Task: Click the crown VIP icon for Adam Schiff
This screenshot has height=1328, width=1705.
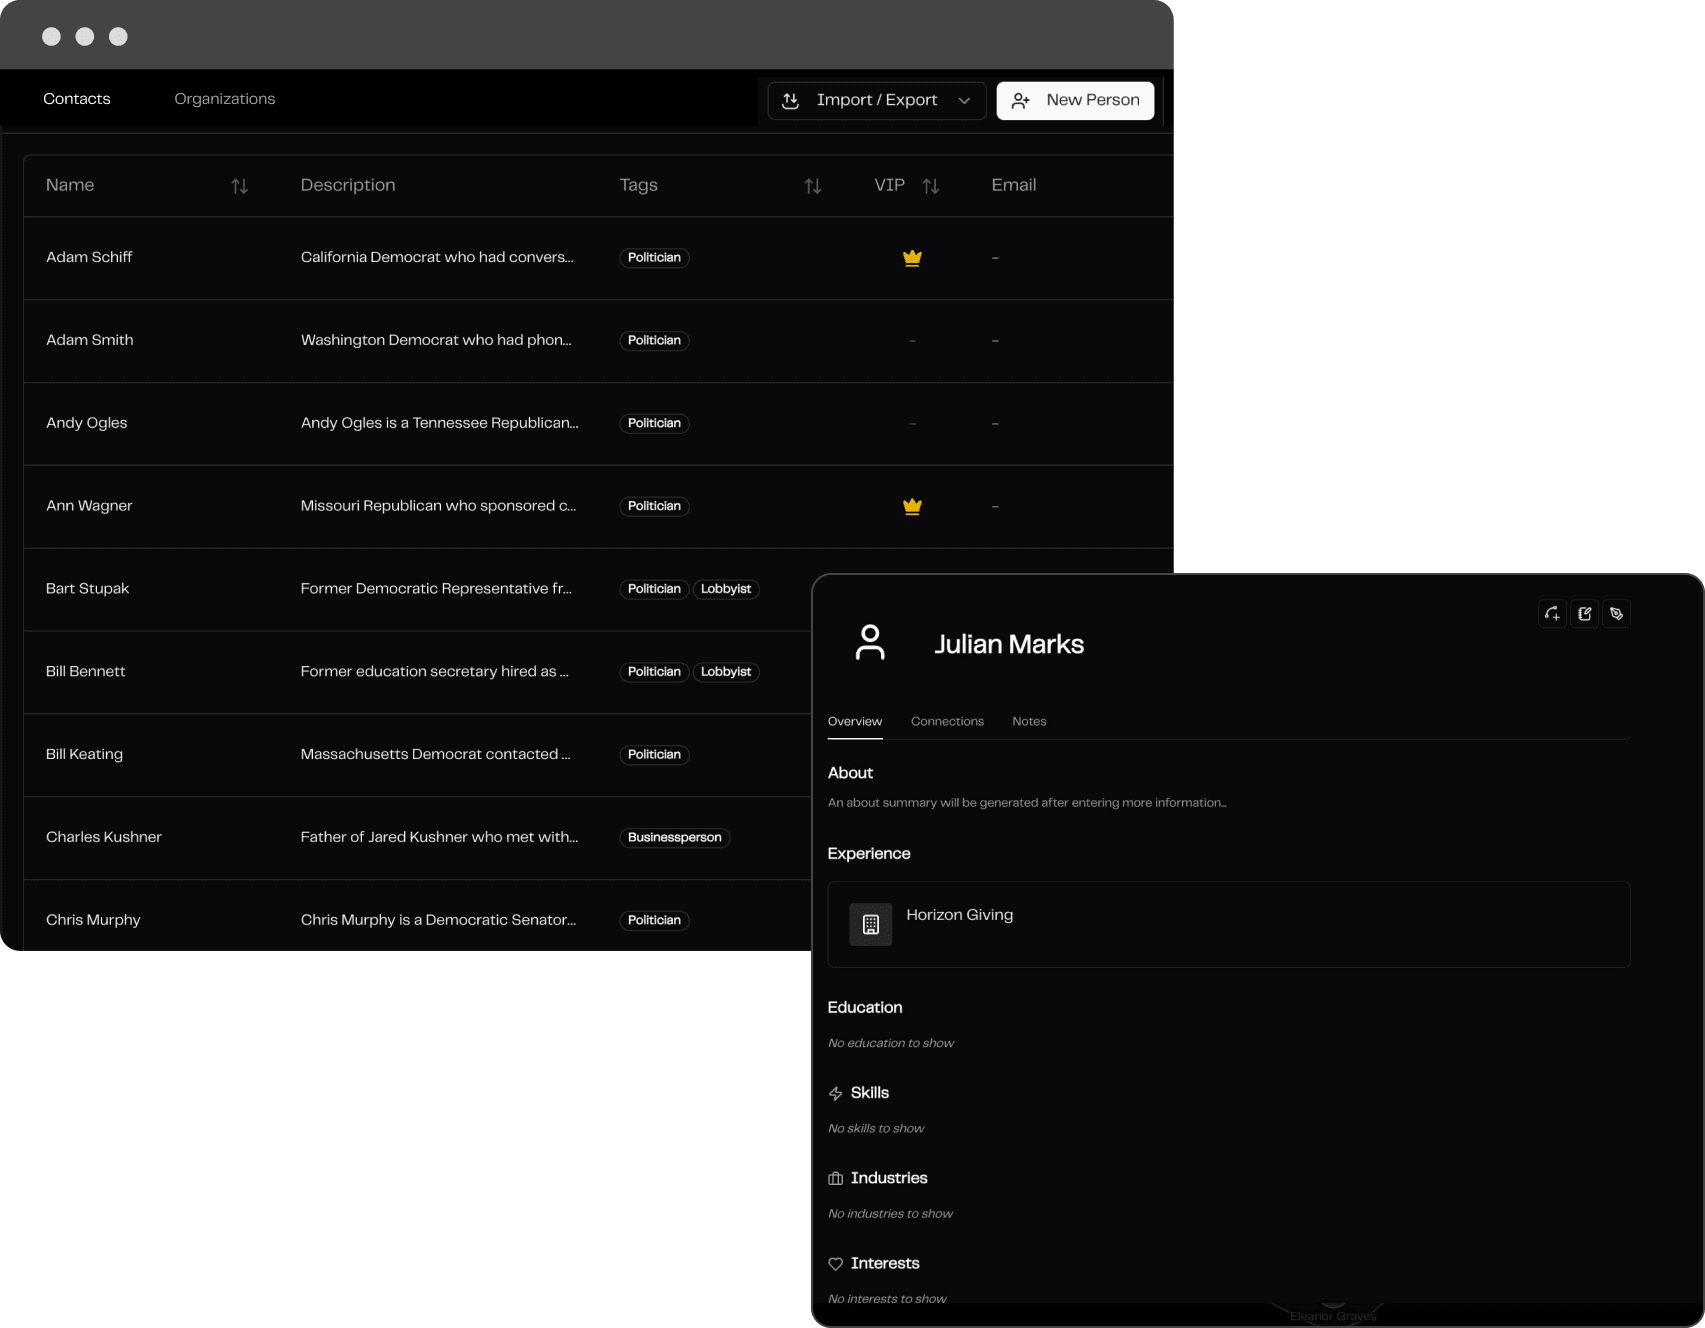Action: click(912, 258)
